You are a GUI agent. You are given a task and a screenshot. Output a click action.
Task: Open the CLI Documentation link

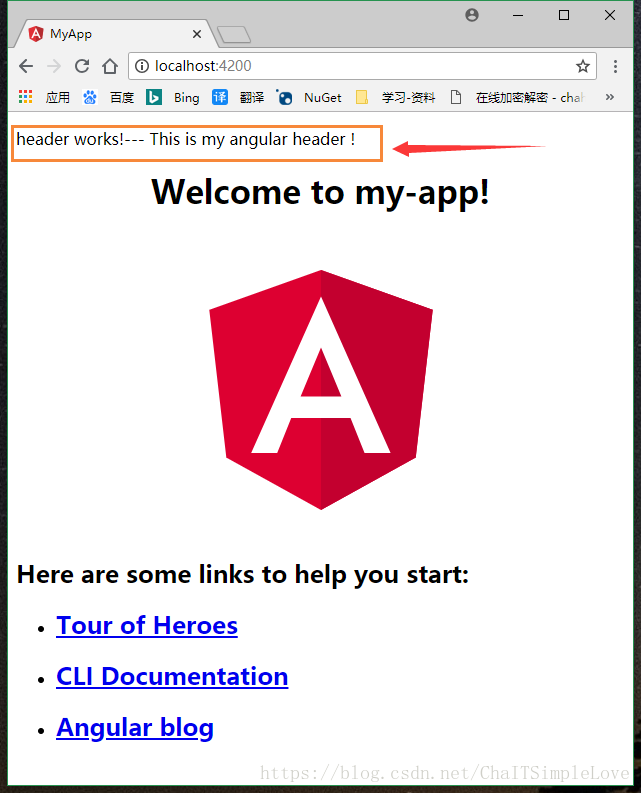[172, 677]
